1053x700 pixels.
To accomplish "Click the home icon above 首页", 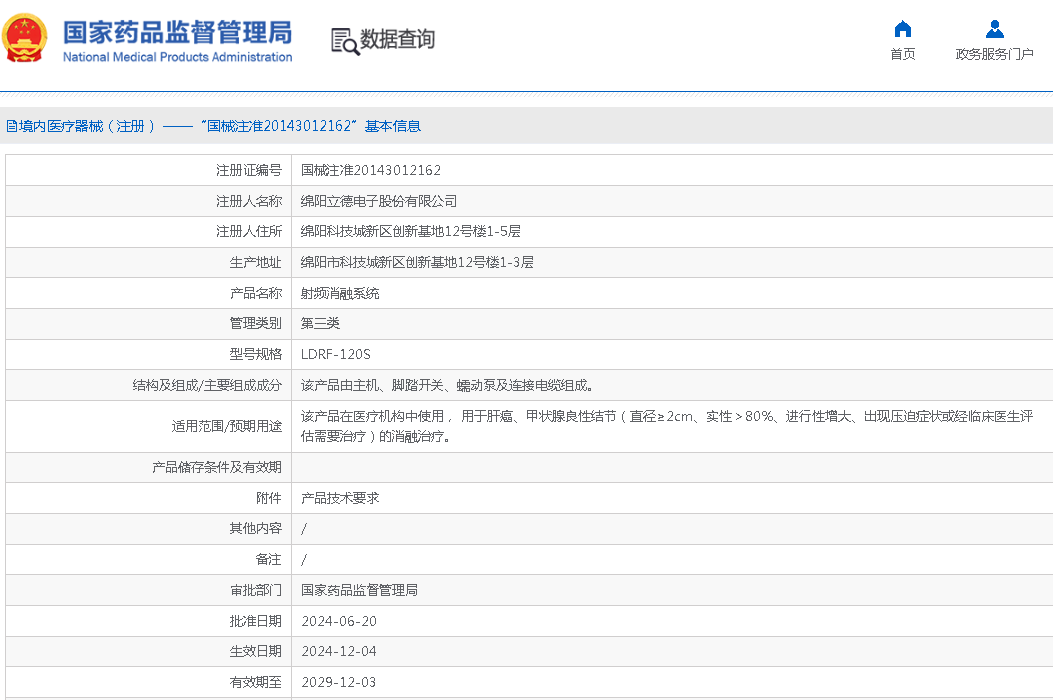I will click(x=902, y=28).
